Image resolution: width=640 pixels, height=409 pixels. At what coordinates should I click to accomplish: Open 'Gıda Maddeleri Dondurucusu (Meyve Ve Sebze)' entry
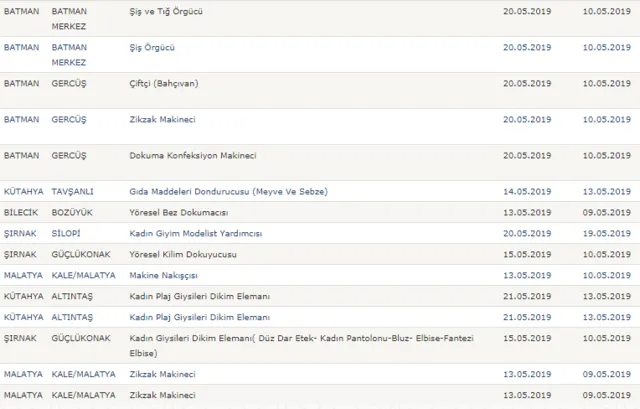pos(229,191)
